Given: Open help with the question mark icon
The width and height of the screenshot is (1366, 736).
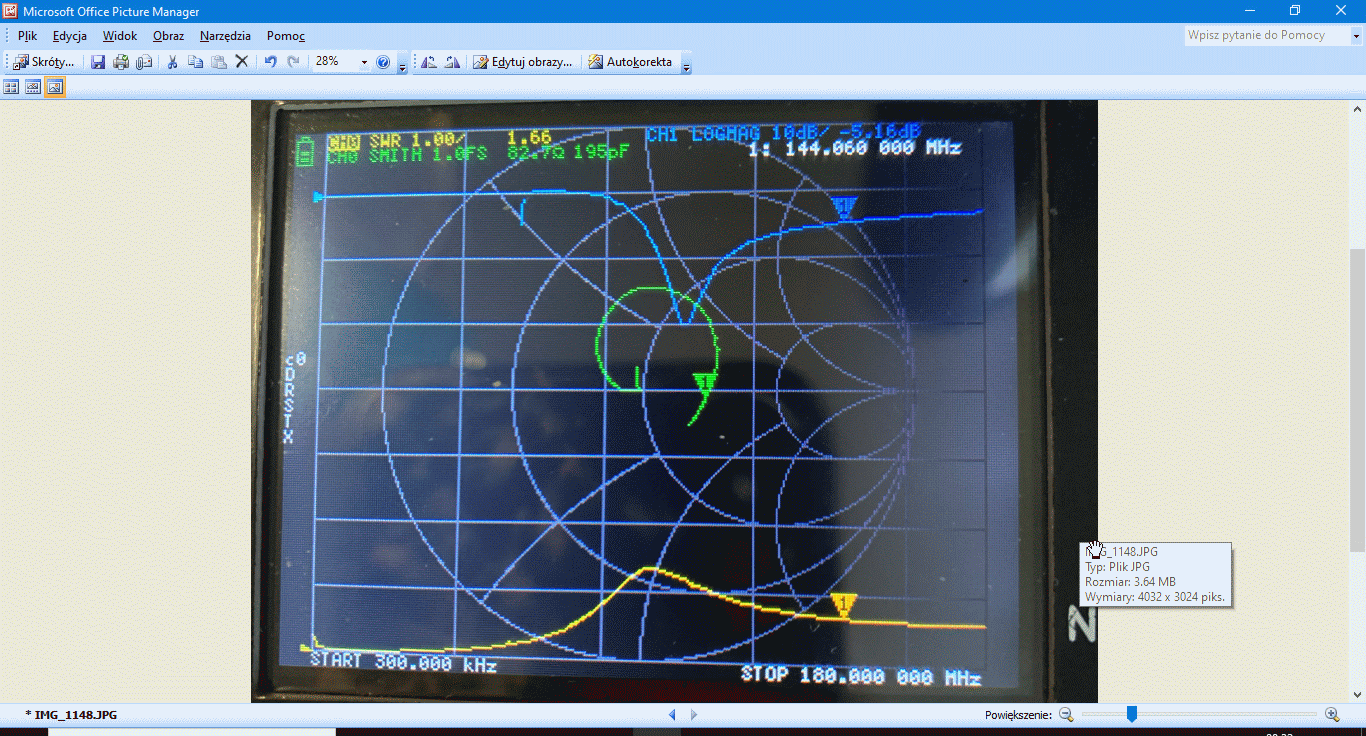Looking at the screenshot, I should click(x=383, y=62).
